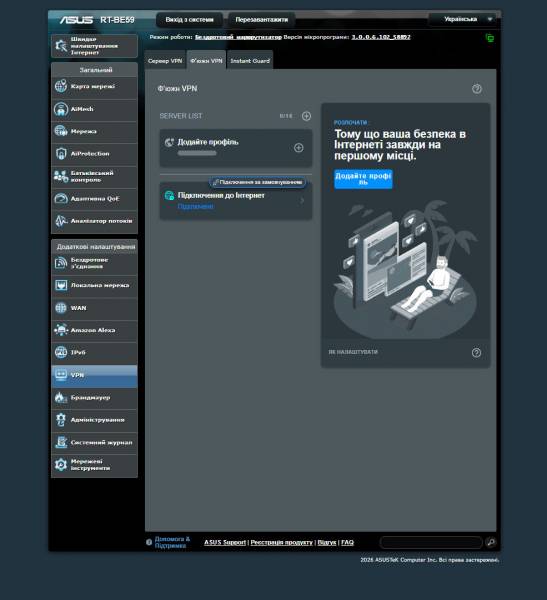Click the Підключено status text

195,207
